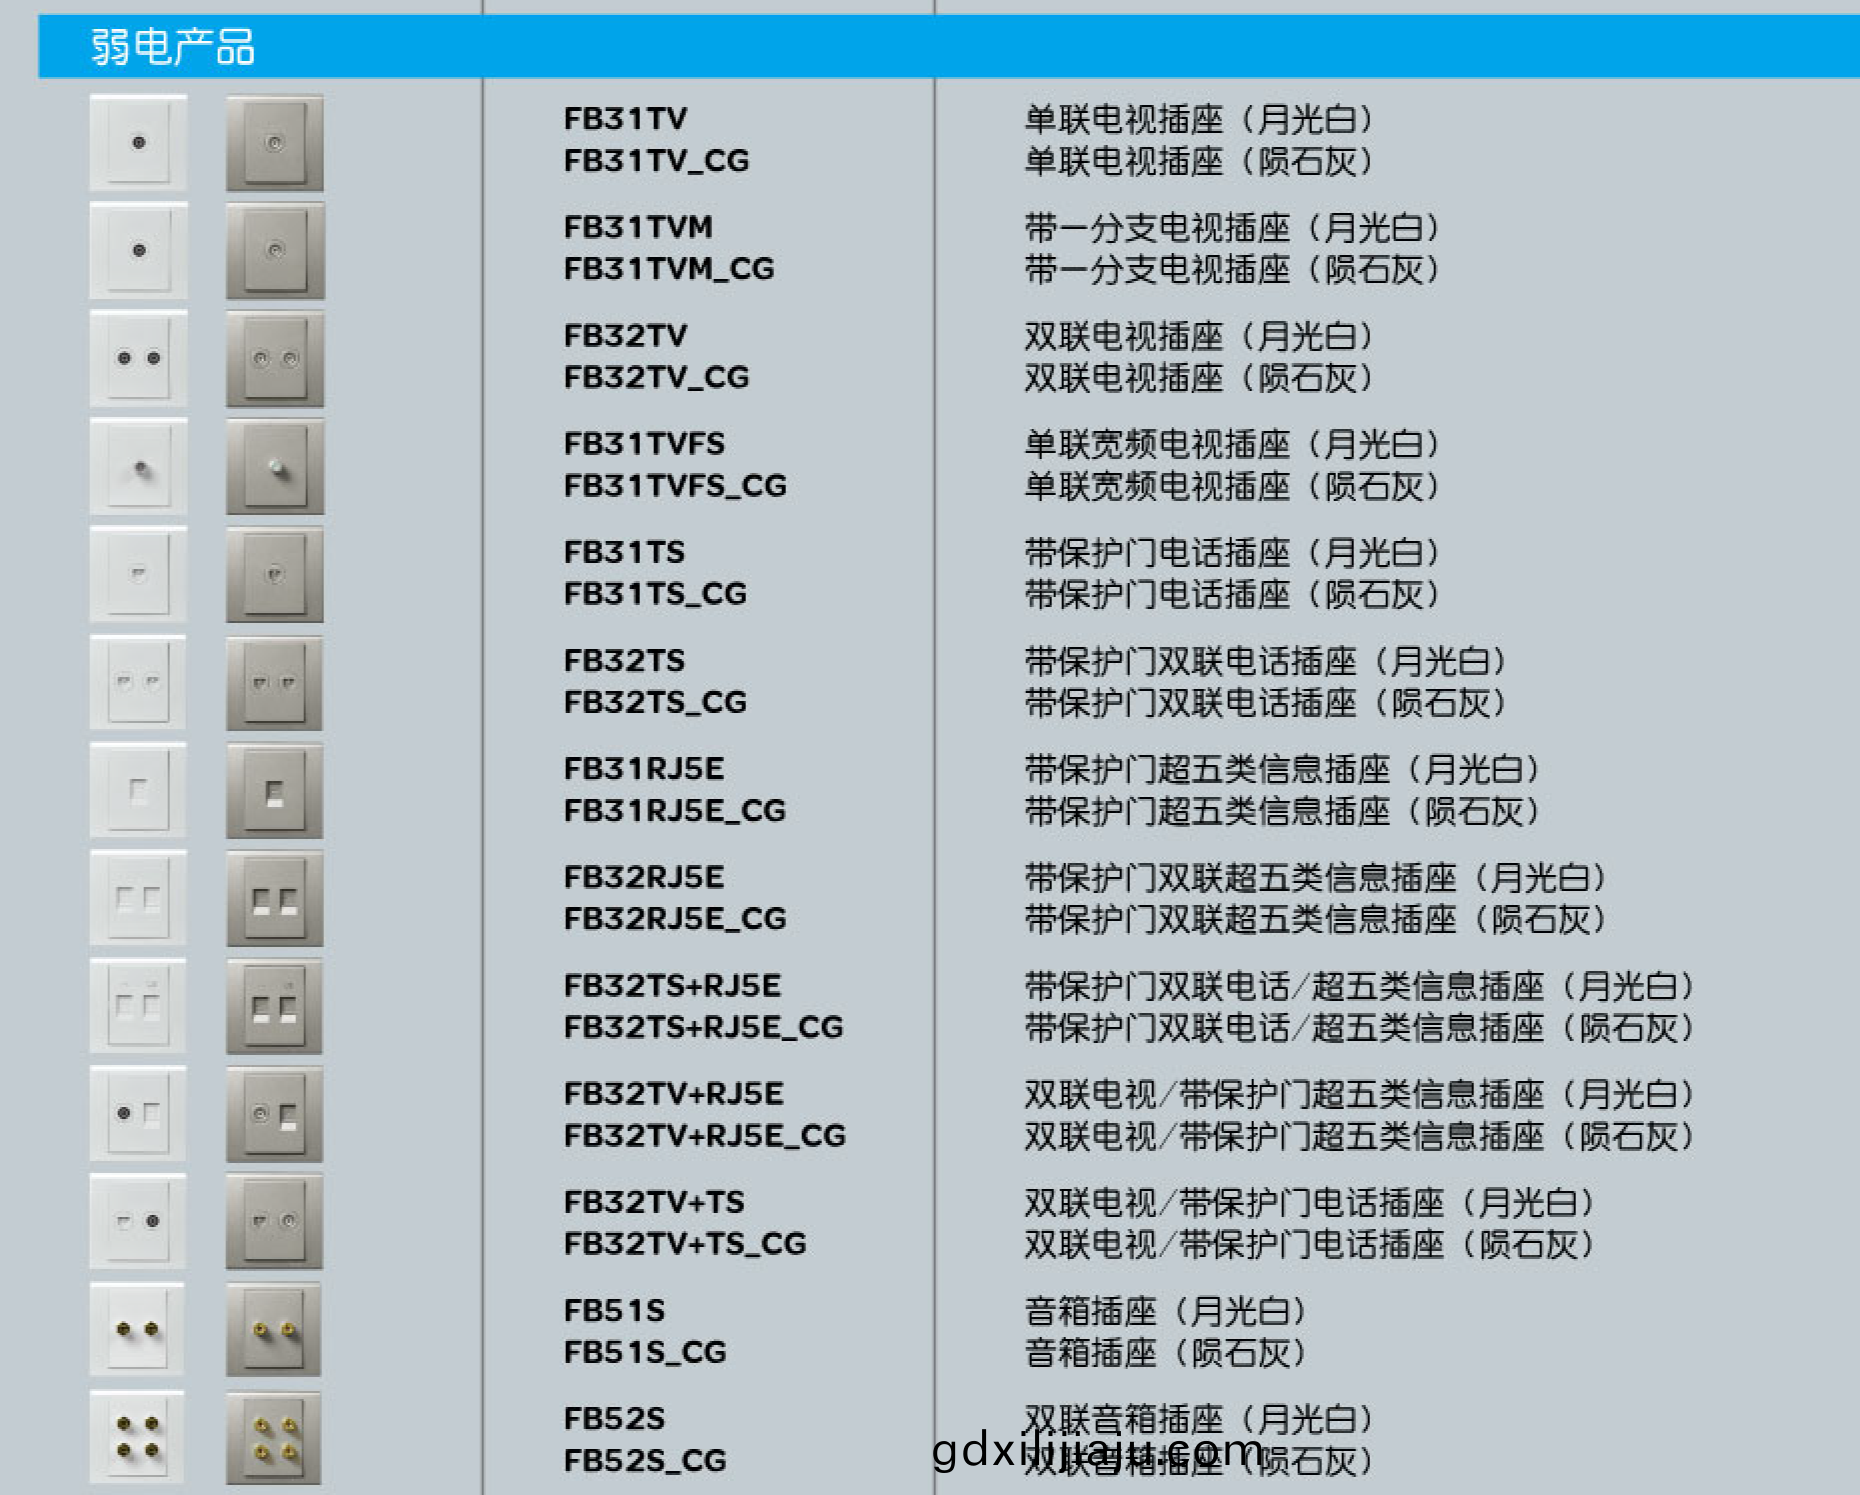1860x1495 pixels.
Task: Click the white FB31RJ5E information socket image
Action: pyautogui.click(x=137, y=790)
